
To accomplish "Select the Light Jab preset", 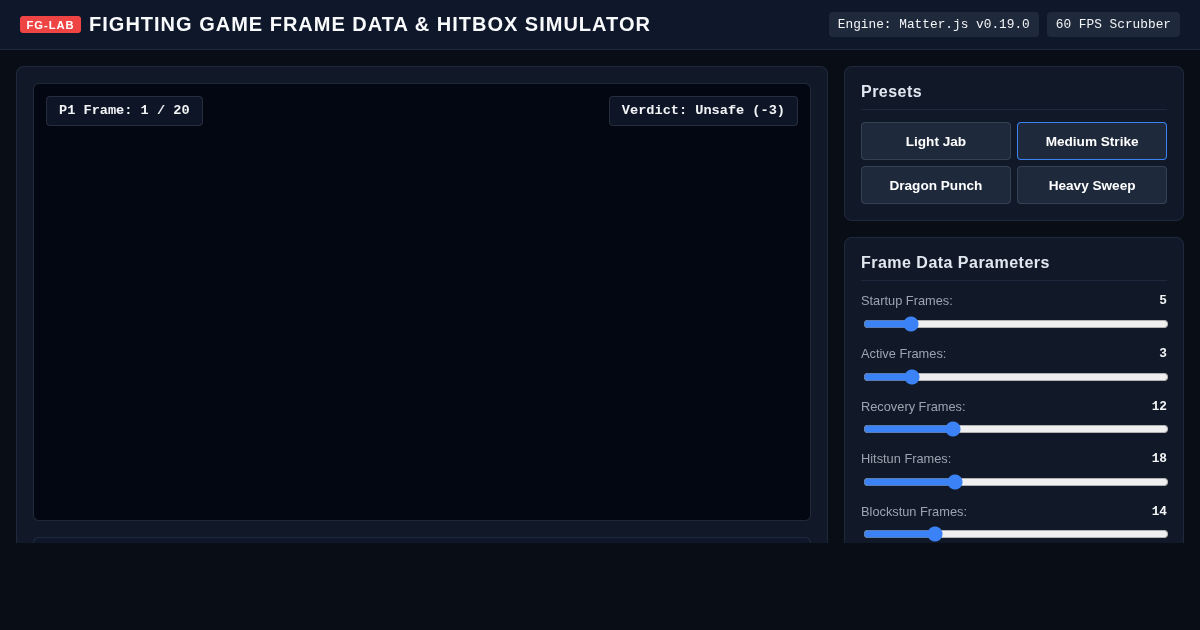I will (936, 141).
